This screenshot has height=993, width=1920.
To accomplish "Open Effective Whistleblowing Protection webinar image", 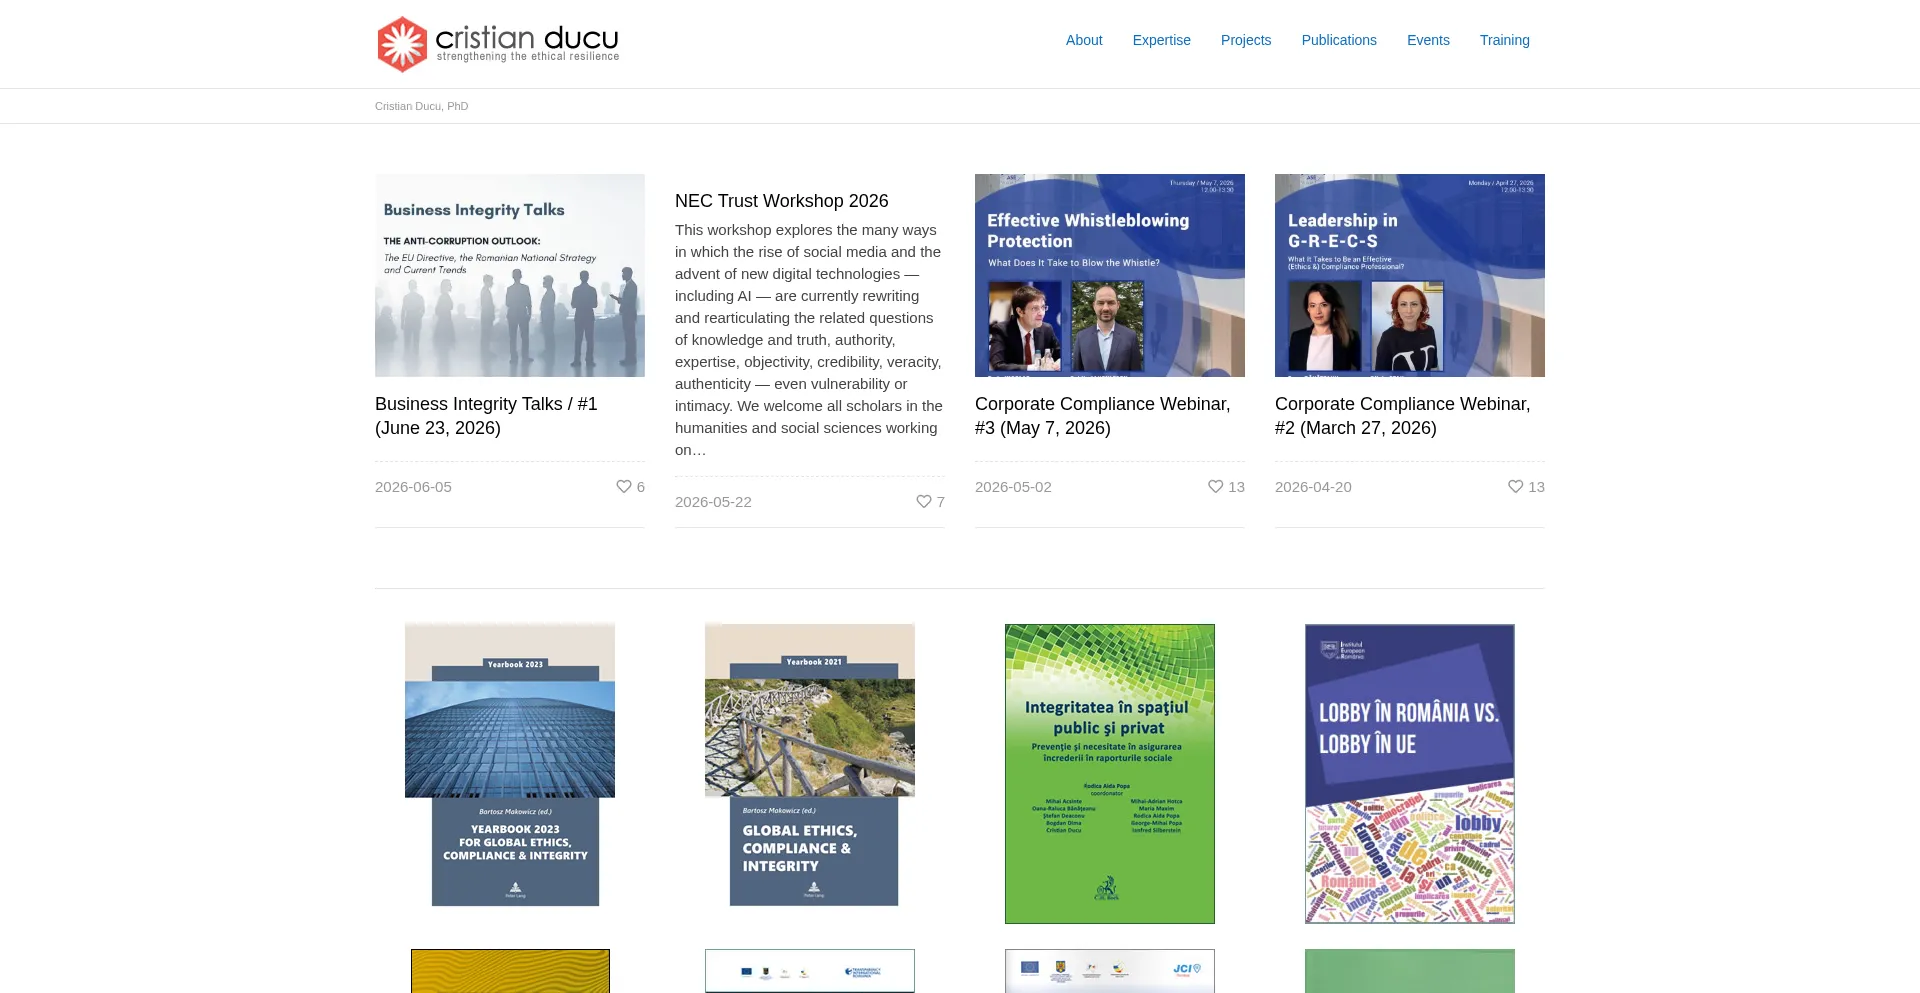I will [1110, 276].
